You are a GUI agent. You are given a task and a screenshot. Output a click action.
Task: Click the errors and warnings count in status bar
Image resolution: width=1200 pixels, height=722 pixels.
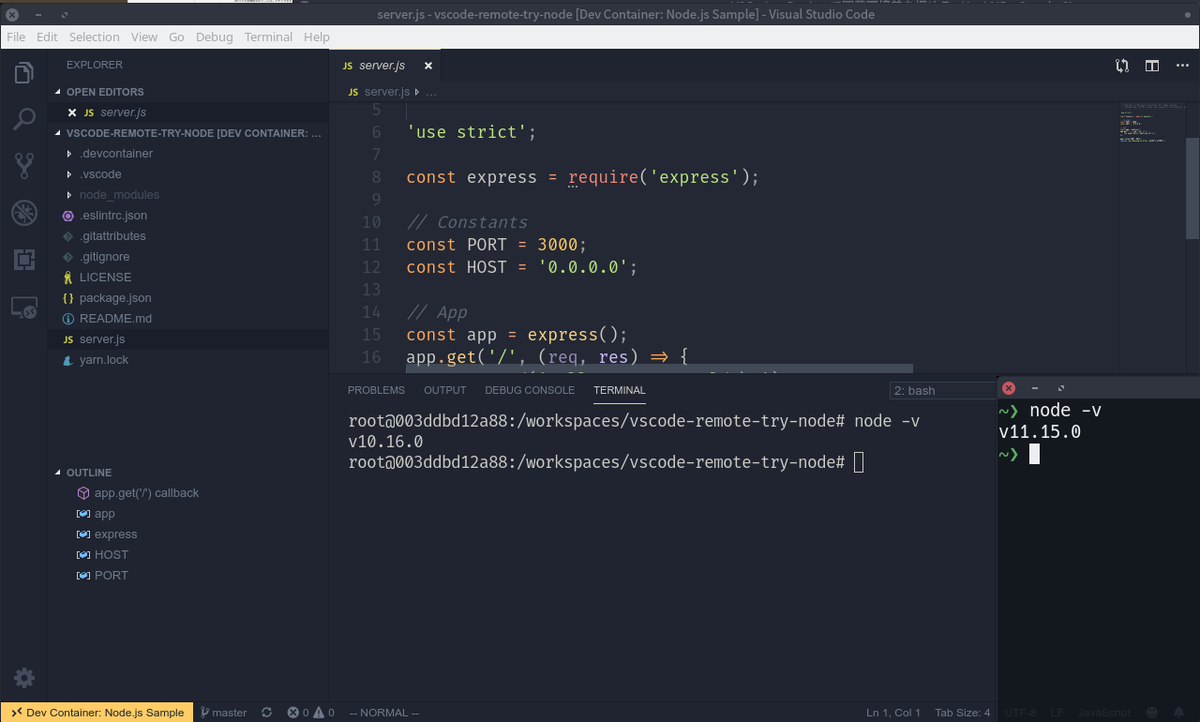(x=311, y=712)
